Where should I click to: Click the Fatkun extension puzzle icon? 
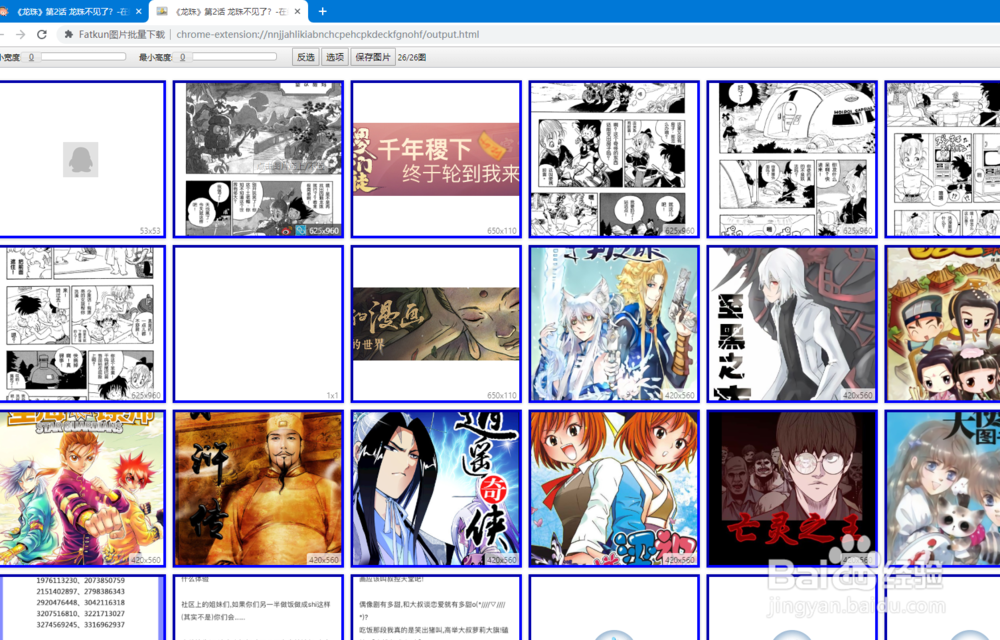[x=68, y=34]
